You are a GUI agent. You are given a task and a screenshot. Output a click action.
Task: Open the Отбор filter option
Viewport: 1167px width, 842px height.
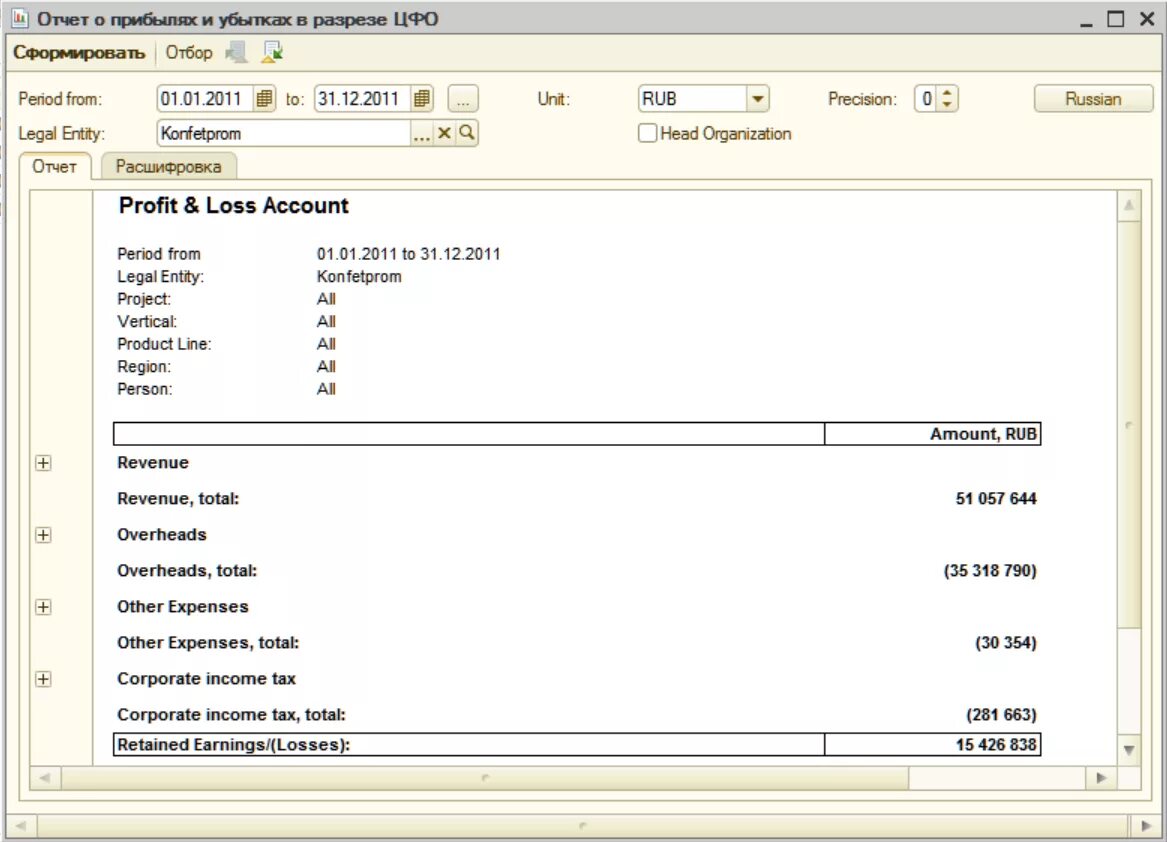(188, 53)
